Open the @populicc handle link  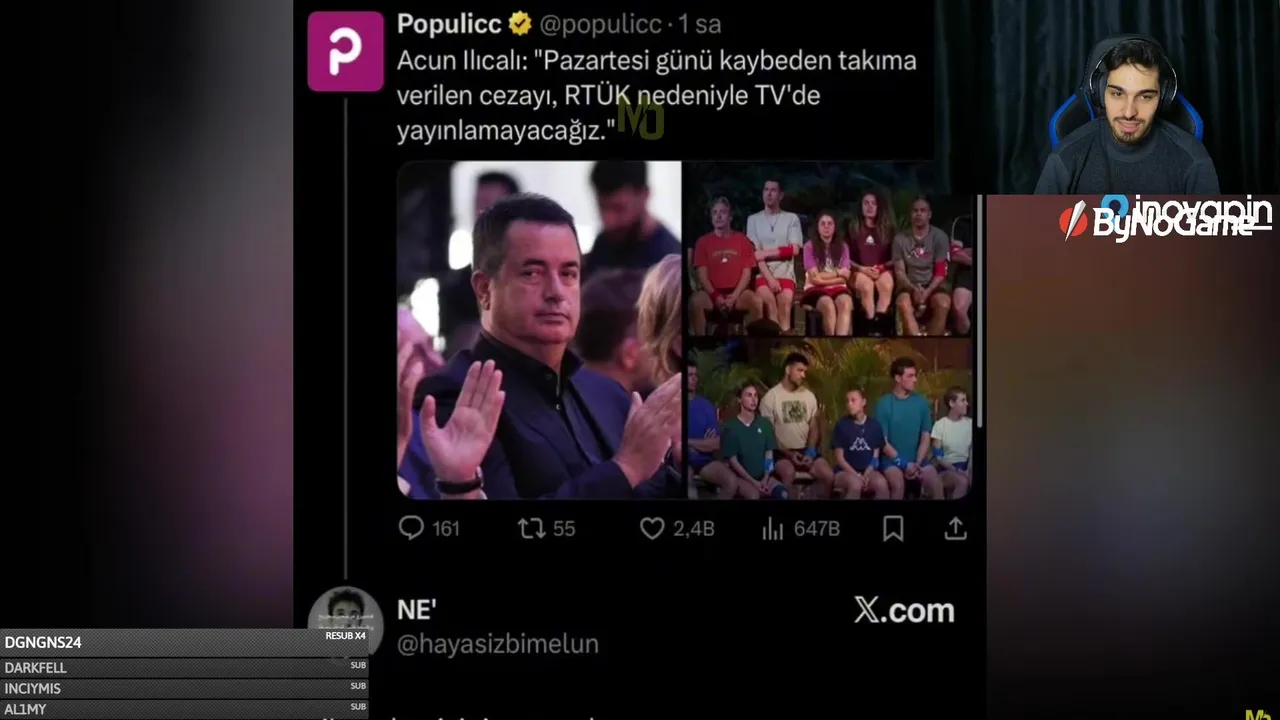[x=601, y=24]
